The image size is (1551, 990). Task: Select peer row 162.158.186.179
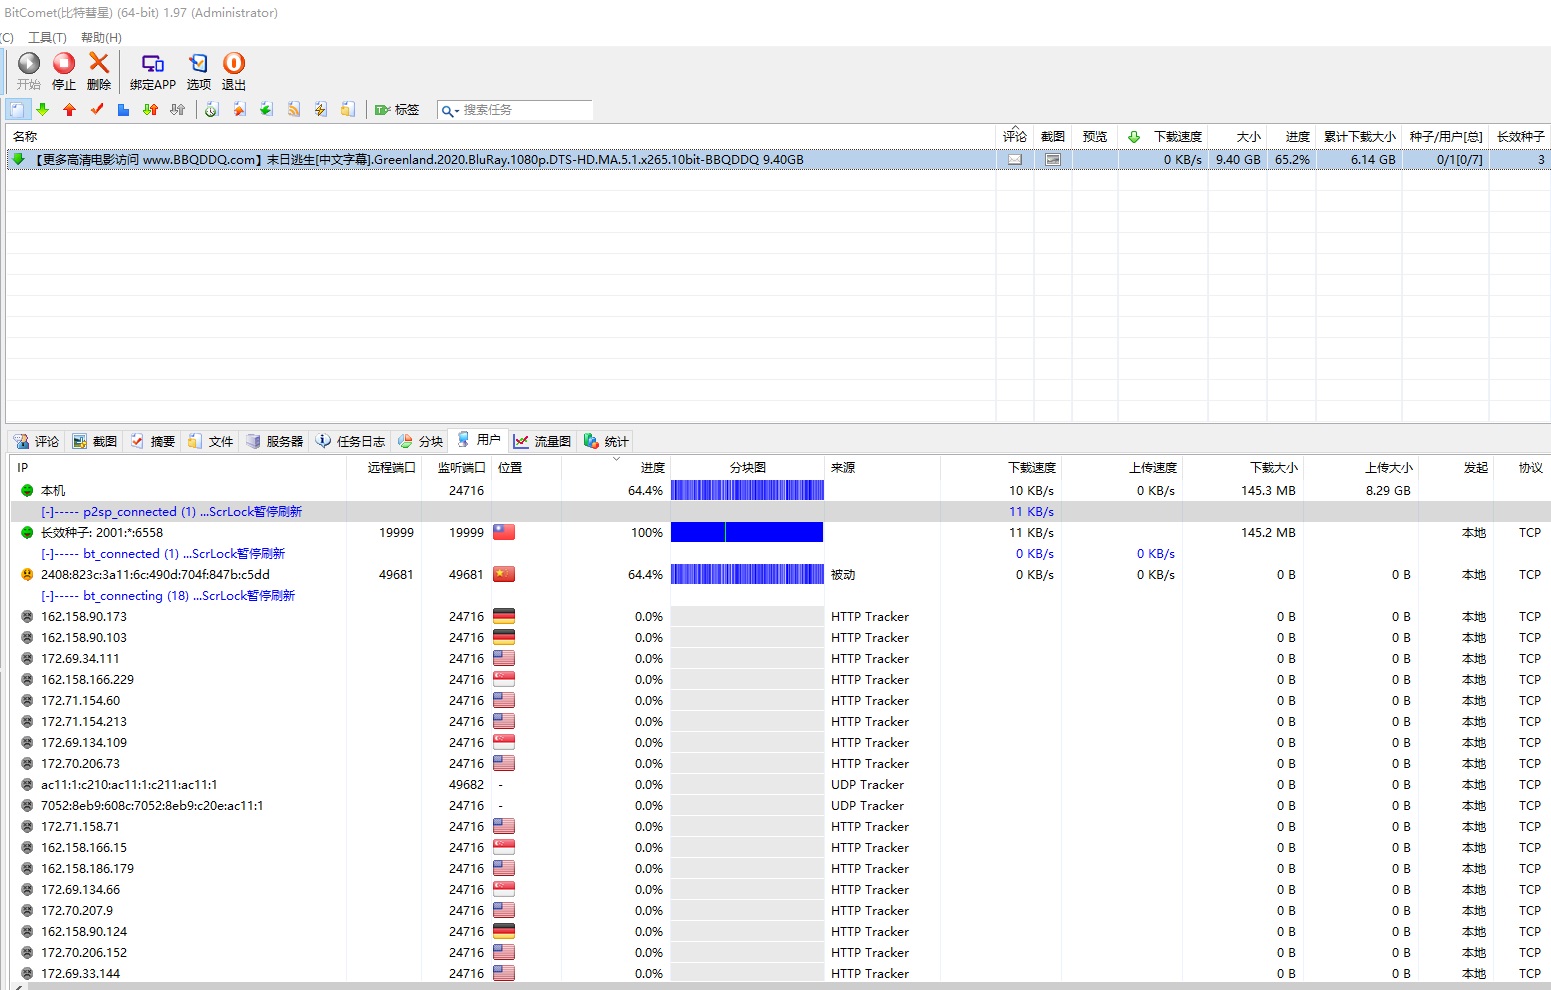(x=781, y=868)
